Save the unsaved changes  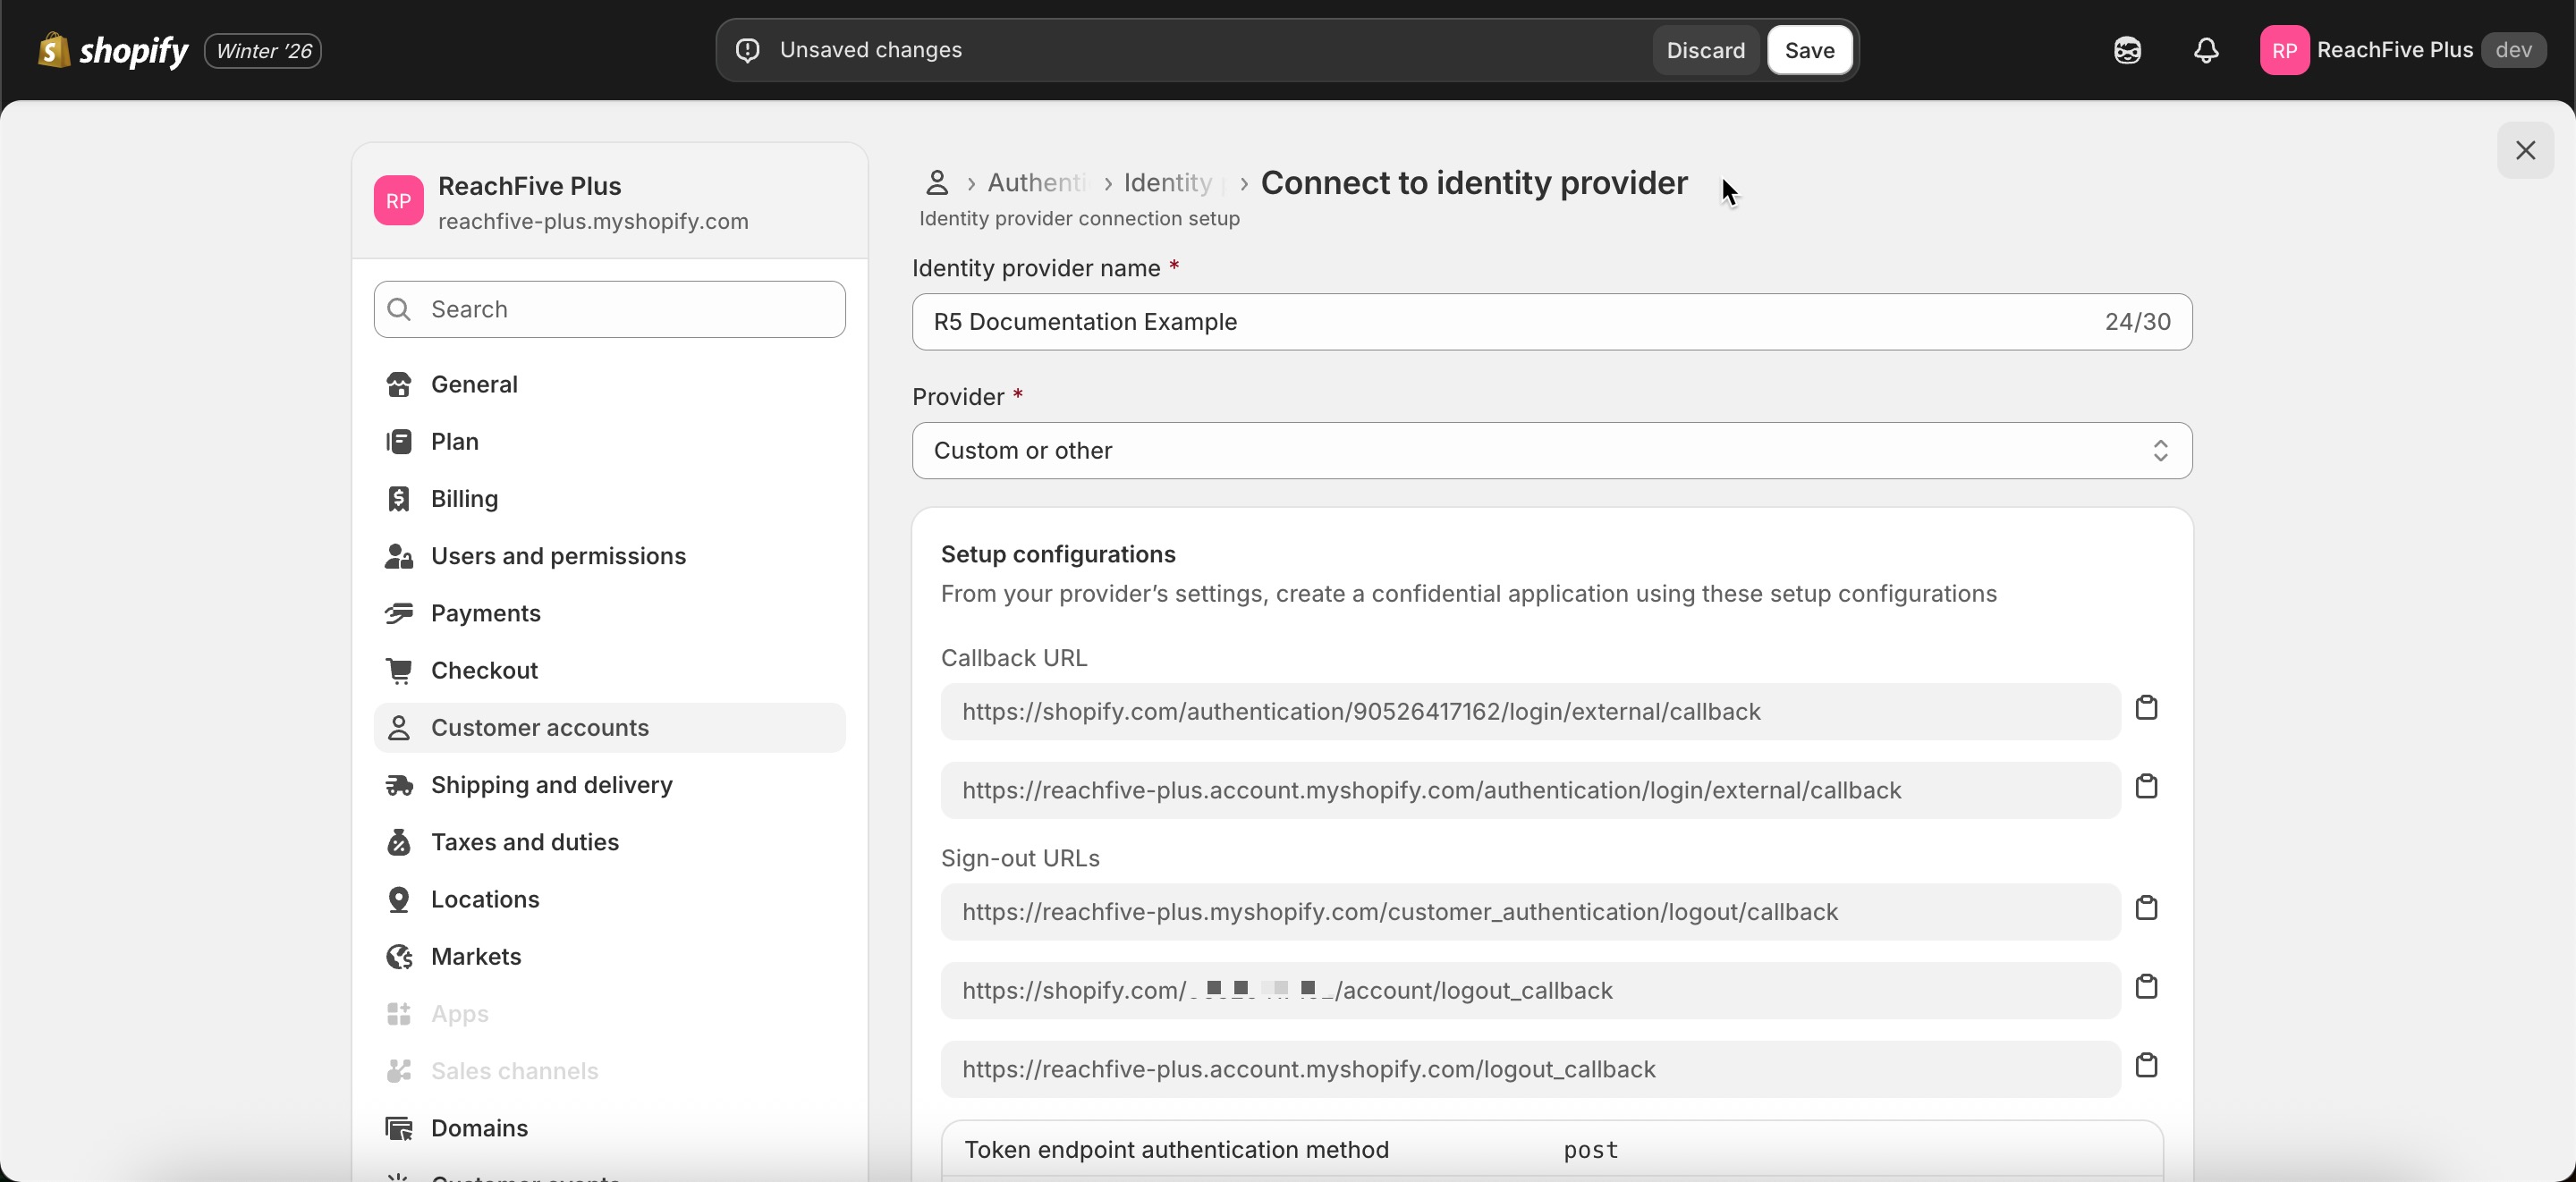(1810, 50)
